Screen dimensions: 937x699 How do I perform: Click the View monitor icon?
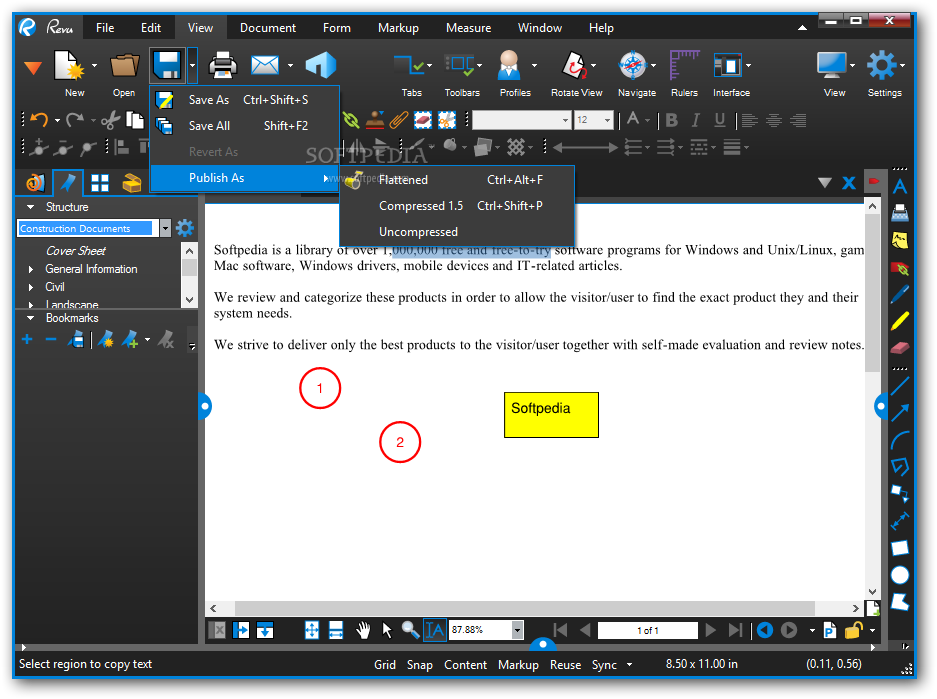[x=832, y=65]
